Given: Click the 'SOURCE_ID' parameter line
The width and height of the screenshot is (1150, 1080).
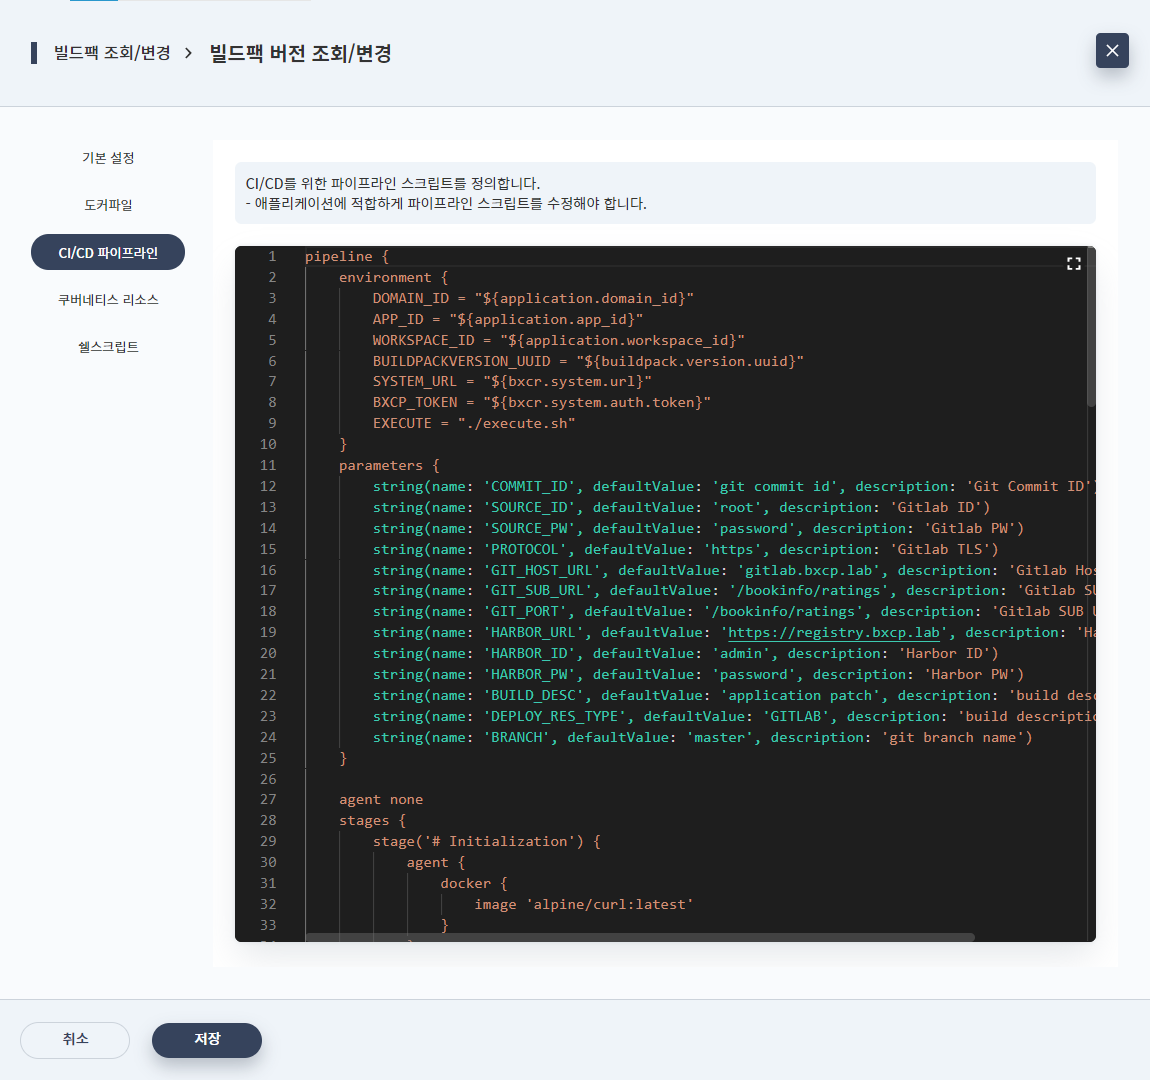Looking at the screenshot, I should tap(681, 507).
